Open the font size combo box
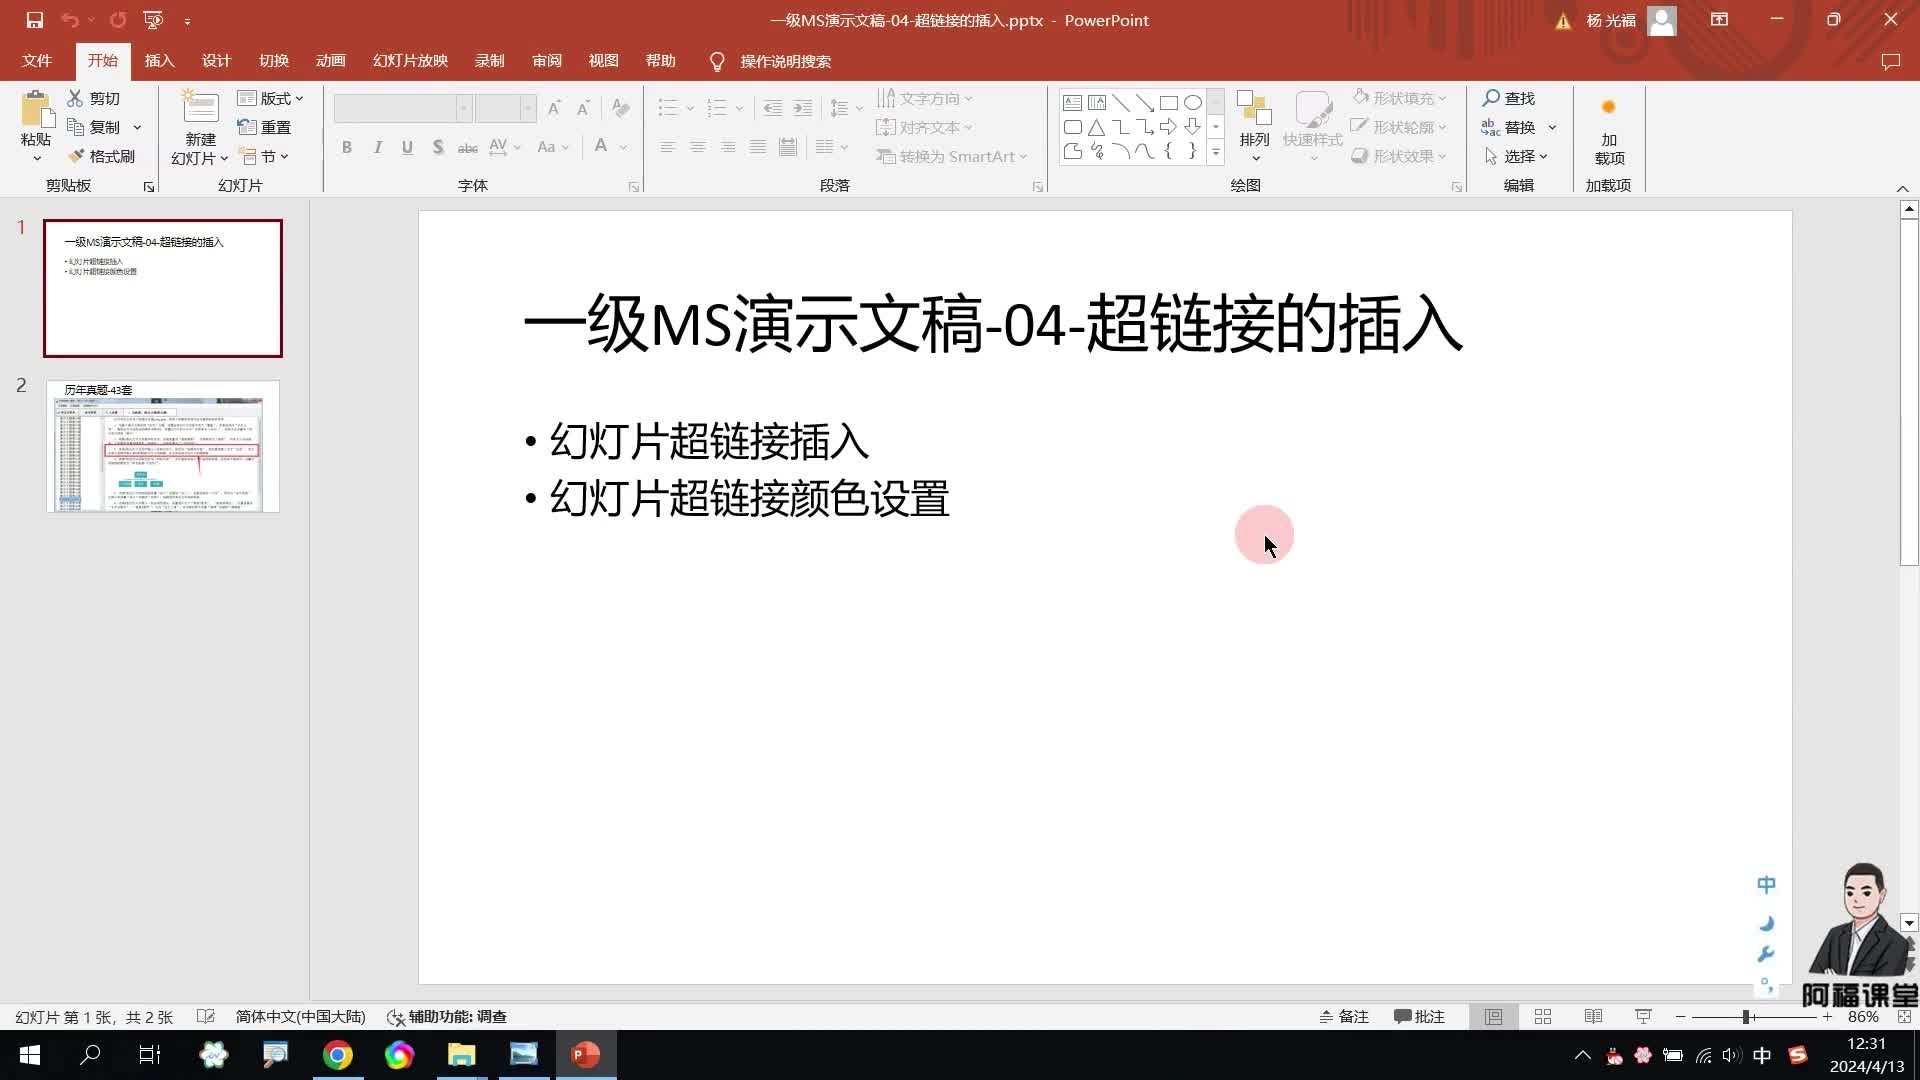Image resolution: width=1920 pixels, height=1080 pixels. [506, 107]
